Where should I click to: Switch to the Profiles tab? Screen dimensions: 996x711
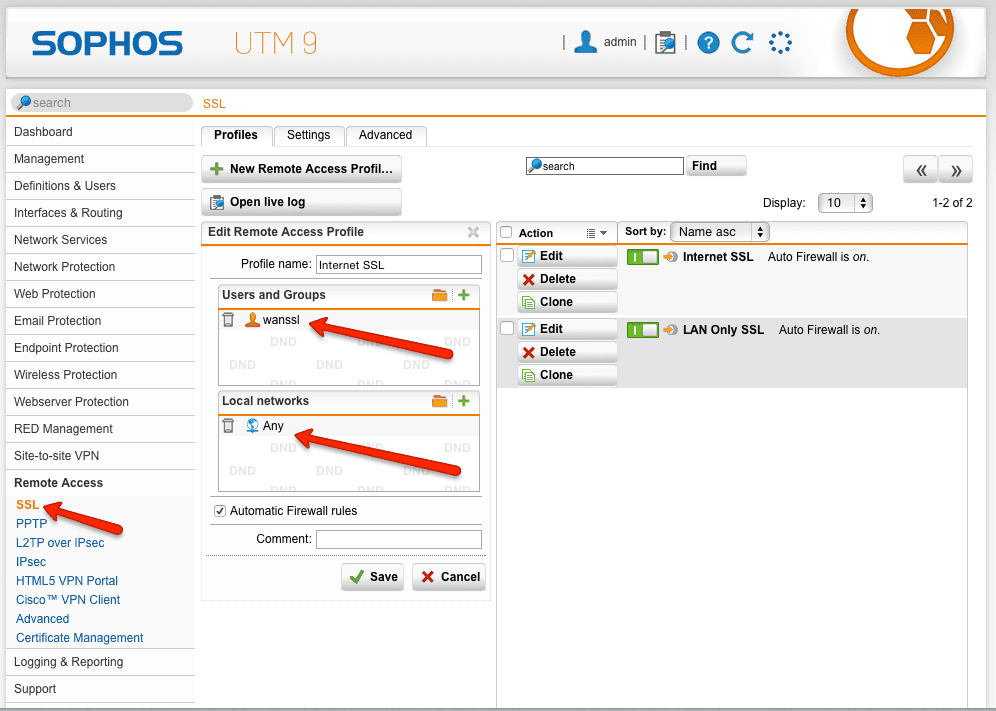[x=236, y=135]
